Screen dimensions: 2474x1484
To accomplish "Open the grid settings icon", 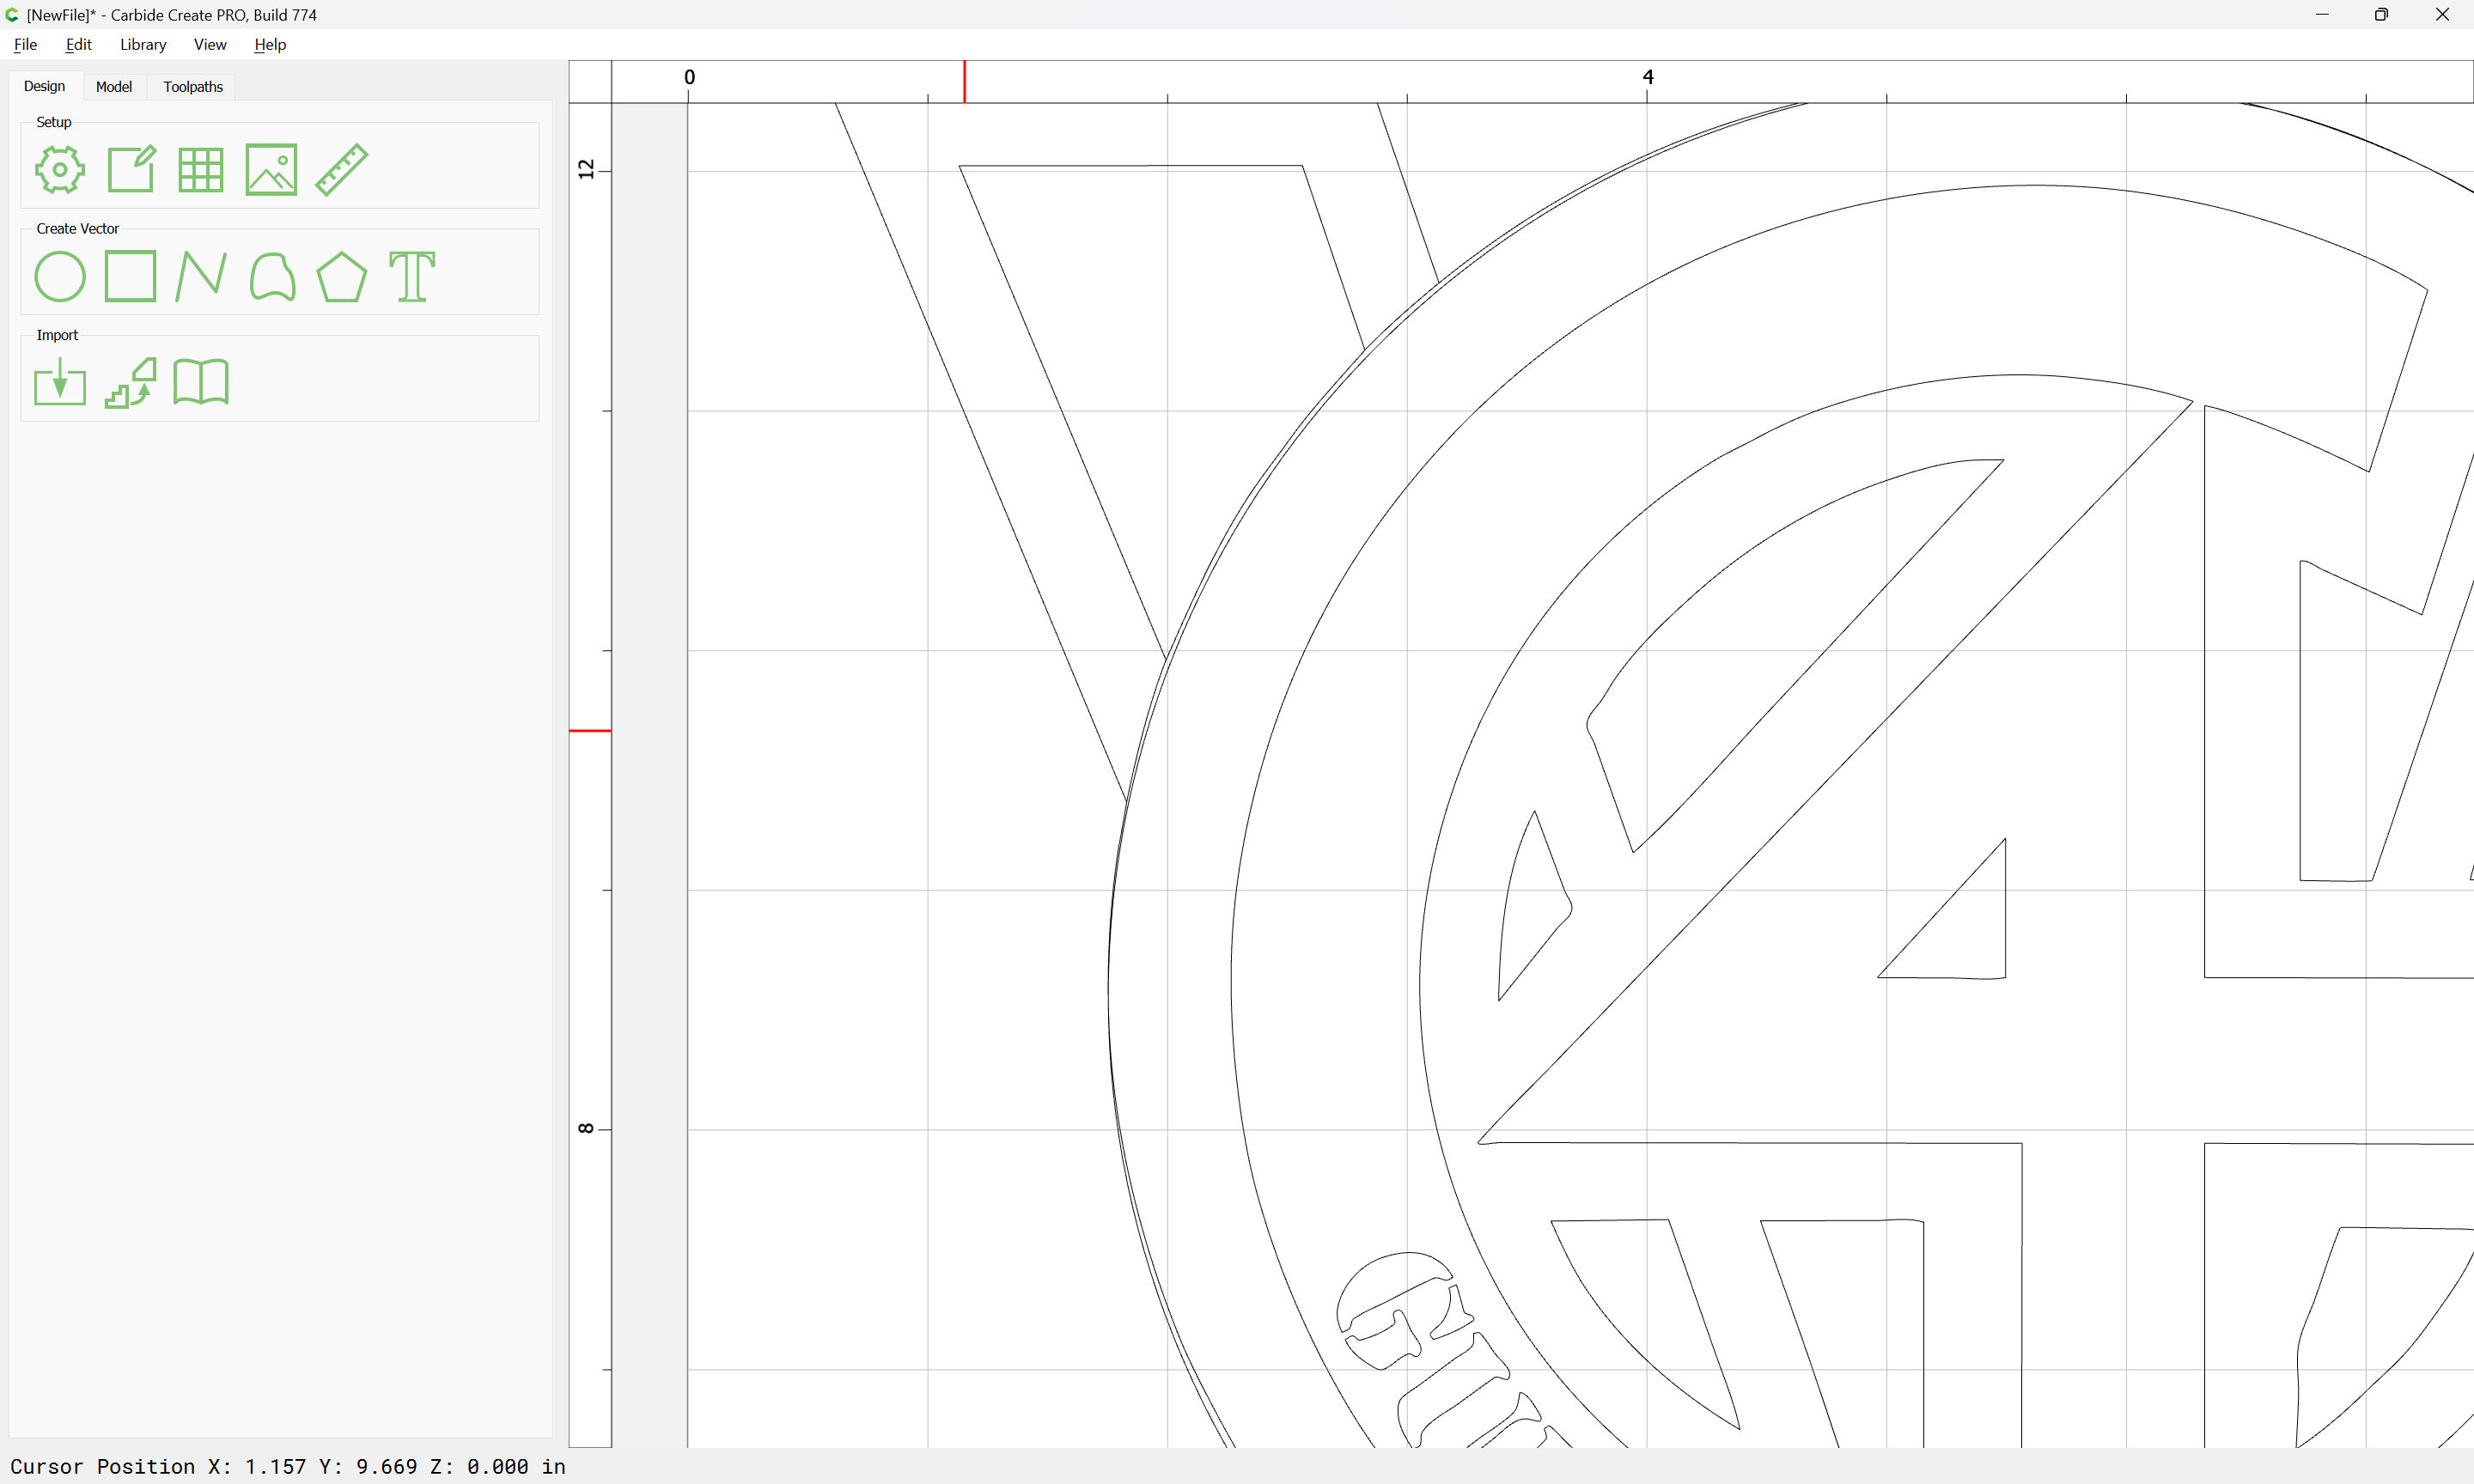I will 201,170.
